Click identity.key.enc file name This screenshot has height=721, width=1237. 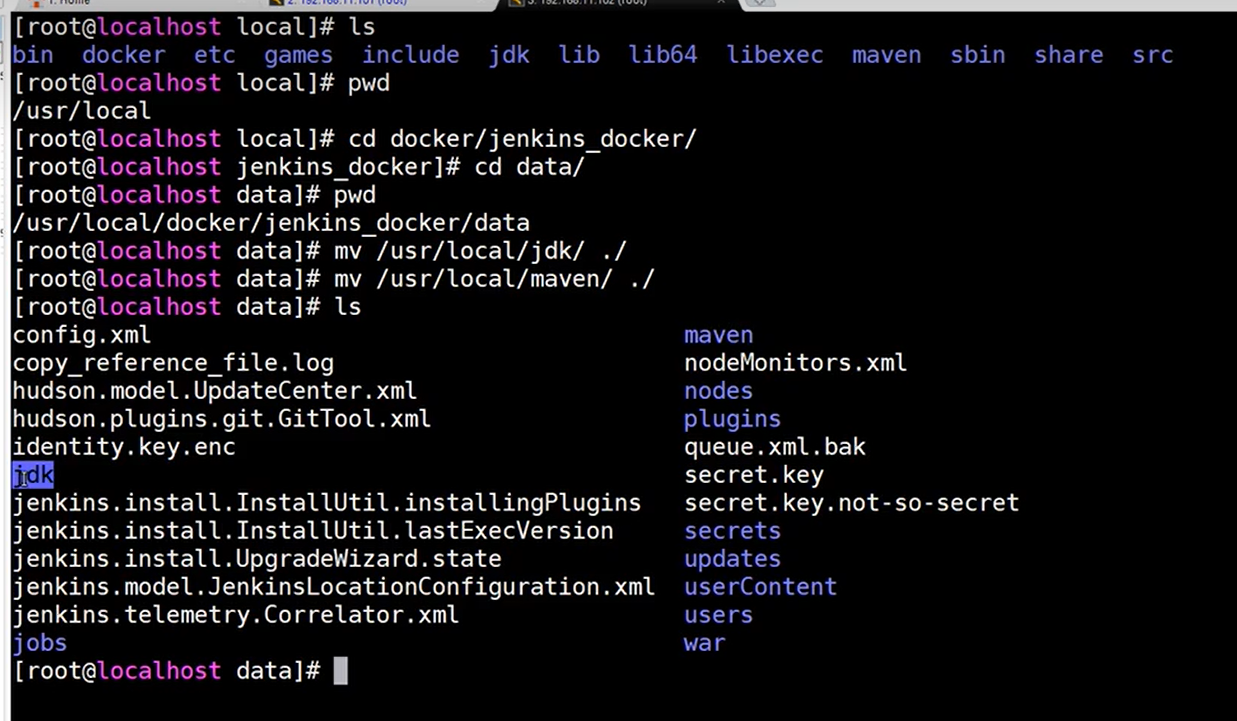(x=124, y=447)
